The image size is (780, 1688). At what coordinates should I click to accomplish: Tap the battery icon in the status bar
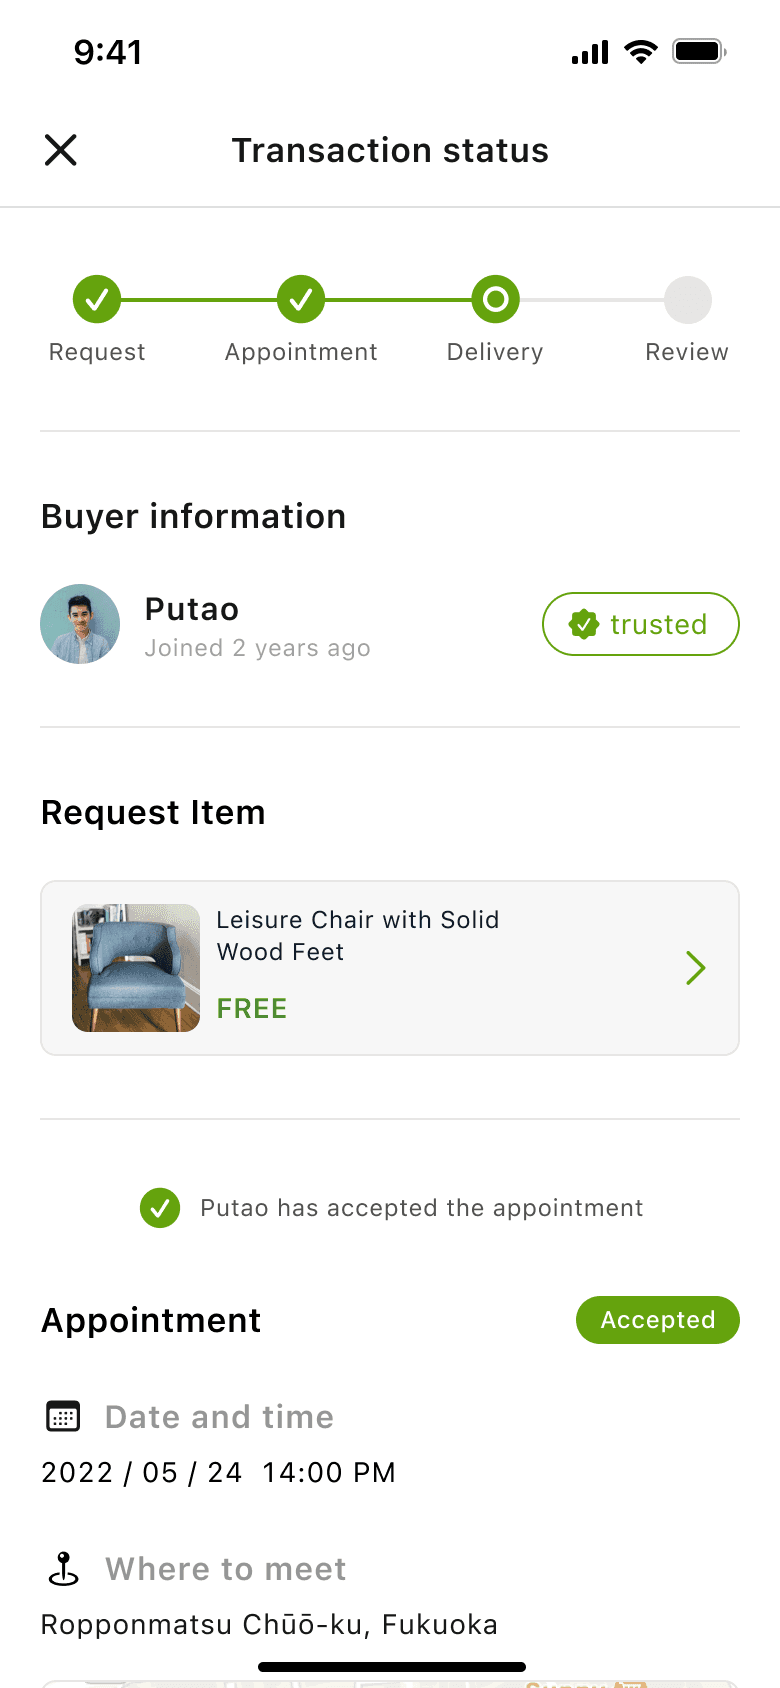(699, 51)
